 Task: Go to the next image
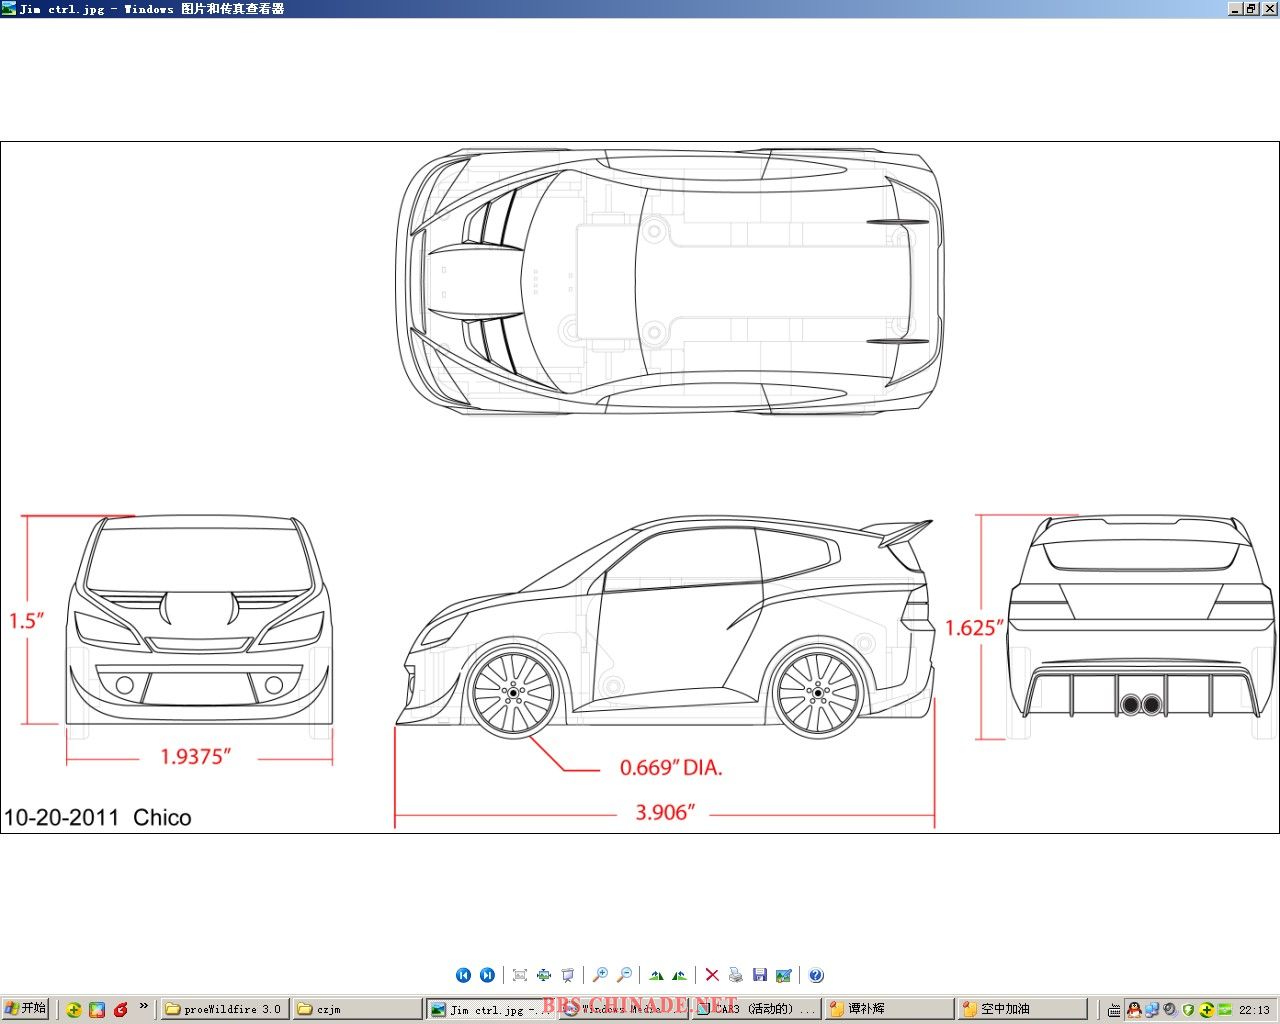487,975
